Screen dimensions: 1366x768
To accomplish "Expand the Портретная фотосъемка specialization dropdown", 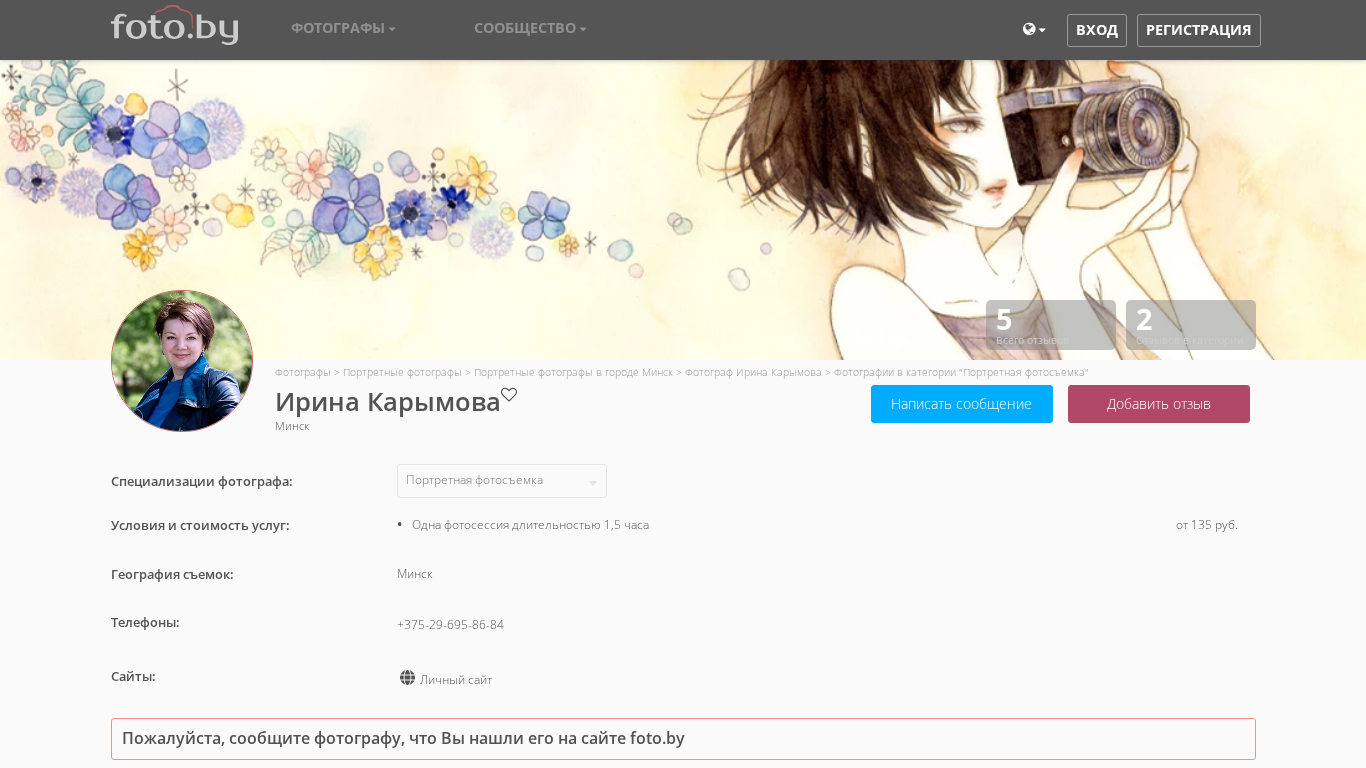I will [502, 481].
